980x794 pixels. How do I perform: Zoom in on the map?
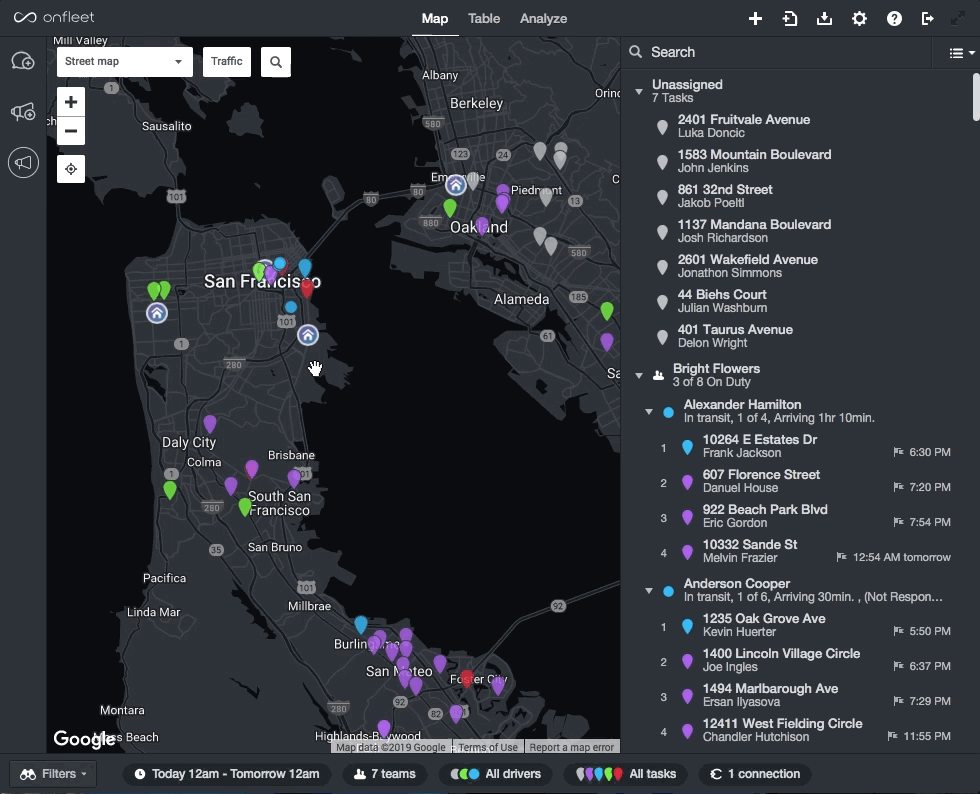(x=71, y=102)
